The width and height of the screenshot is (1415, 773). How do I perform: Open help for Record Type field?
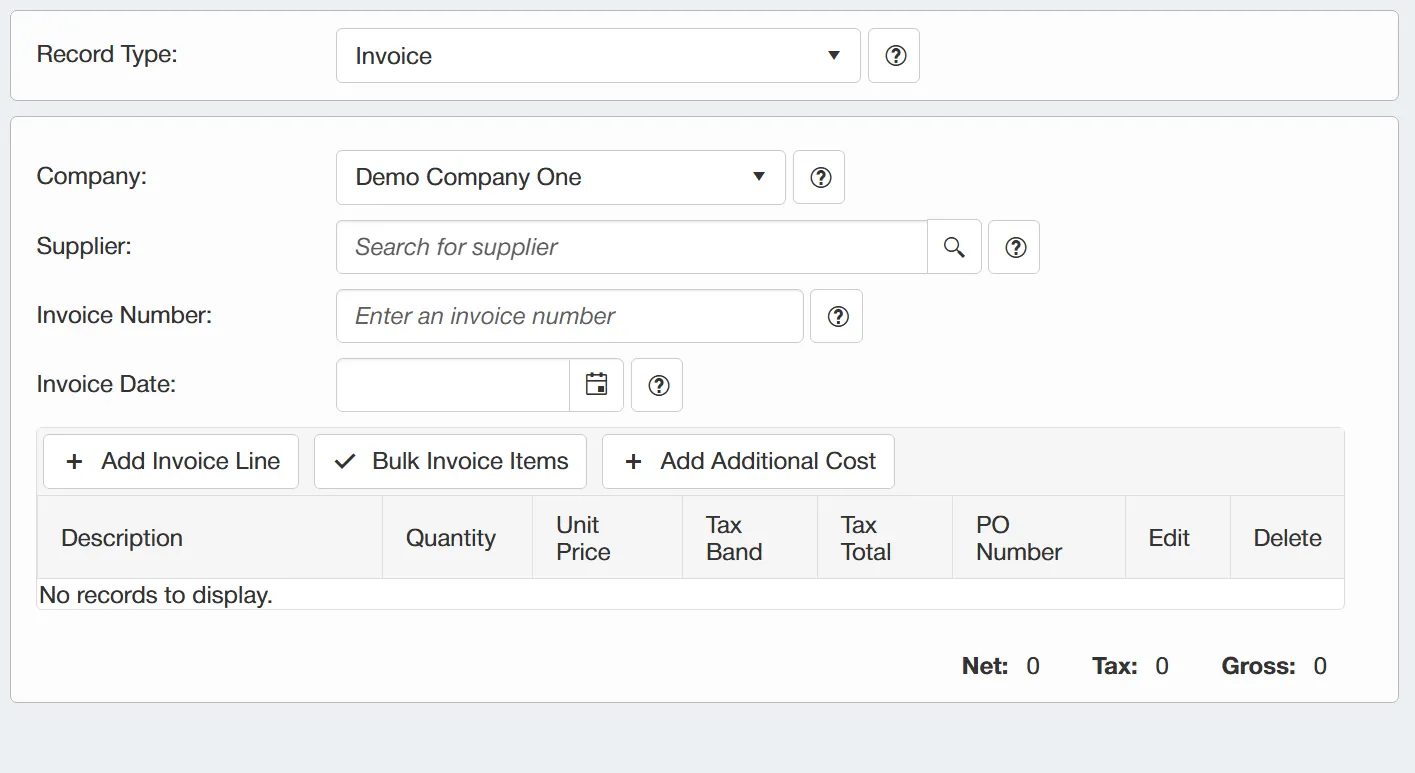point(894,55)
